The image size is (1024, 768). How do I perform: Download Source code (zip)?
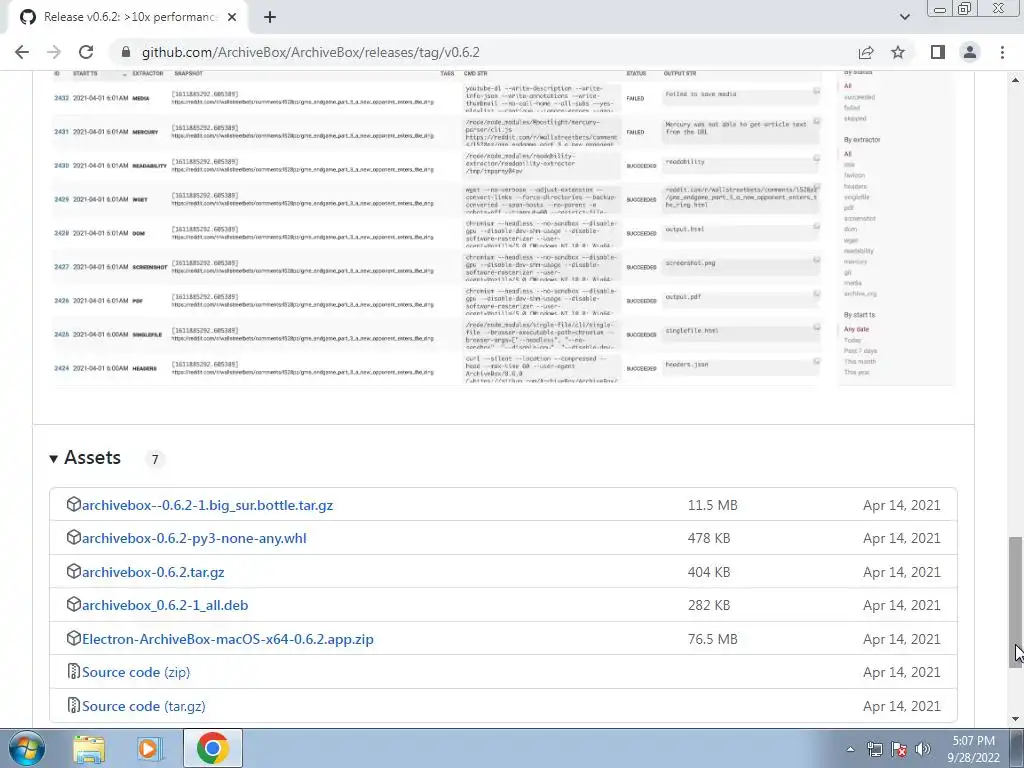click(x=136, y=672)
